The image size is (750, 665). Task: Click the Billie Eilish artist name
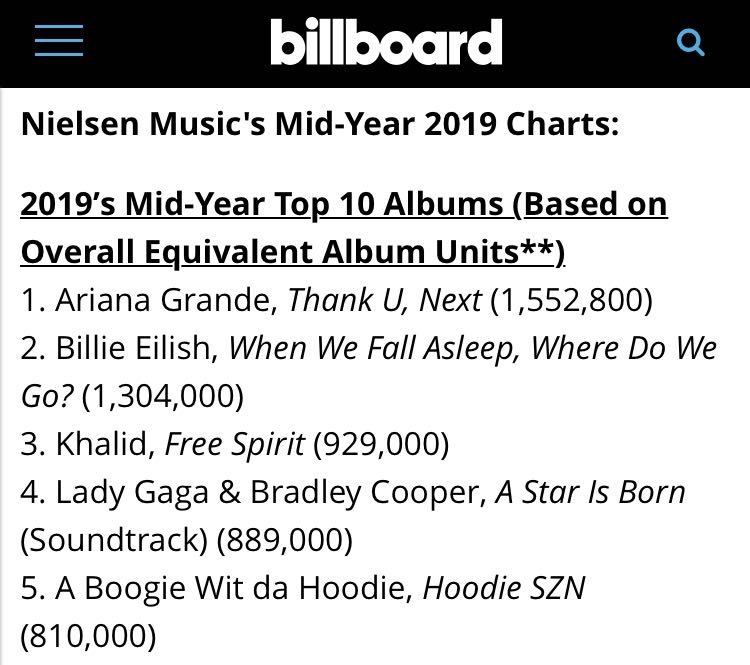(x=134, y=348)
